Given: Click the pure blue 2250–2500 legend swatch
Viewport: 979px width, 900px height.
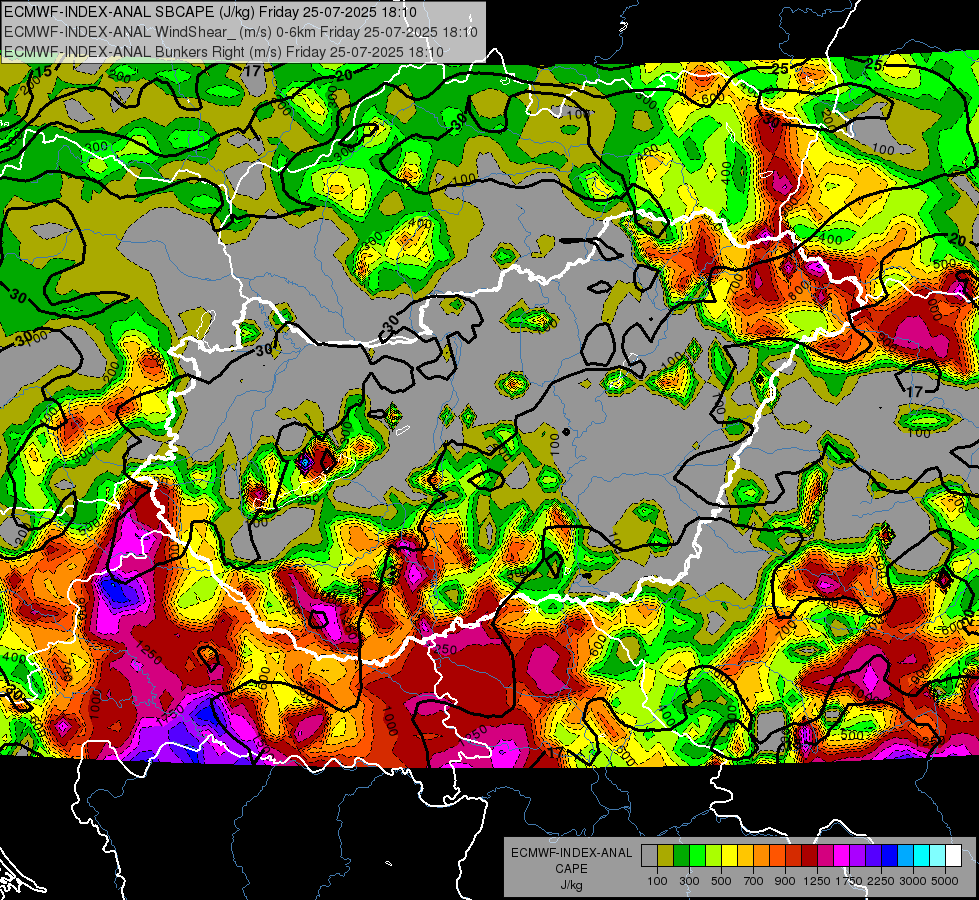Looking at the screenshot, I should (x=890, y=856).
